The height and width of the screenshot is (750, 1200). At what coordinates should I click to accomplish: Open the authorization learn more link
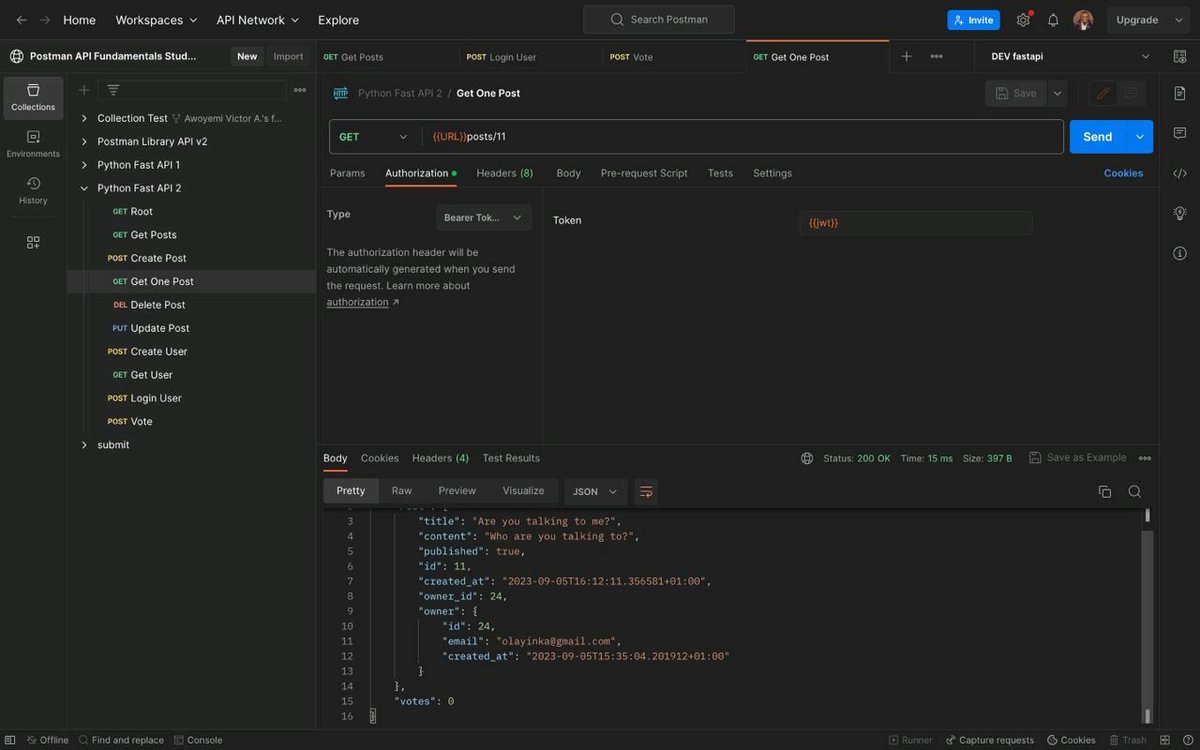point(362,302)
